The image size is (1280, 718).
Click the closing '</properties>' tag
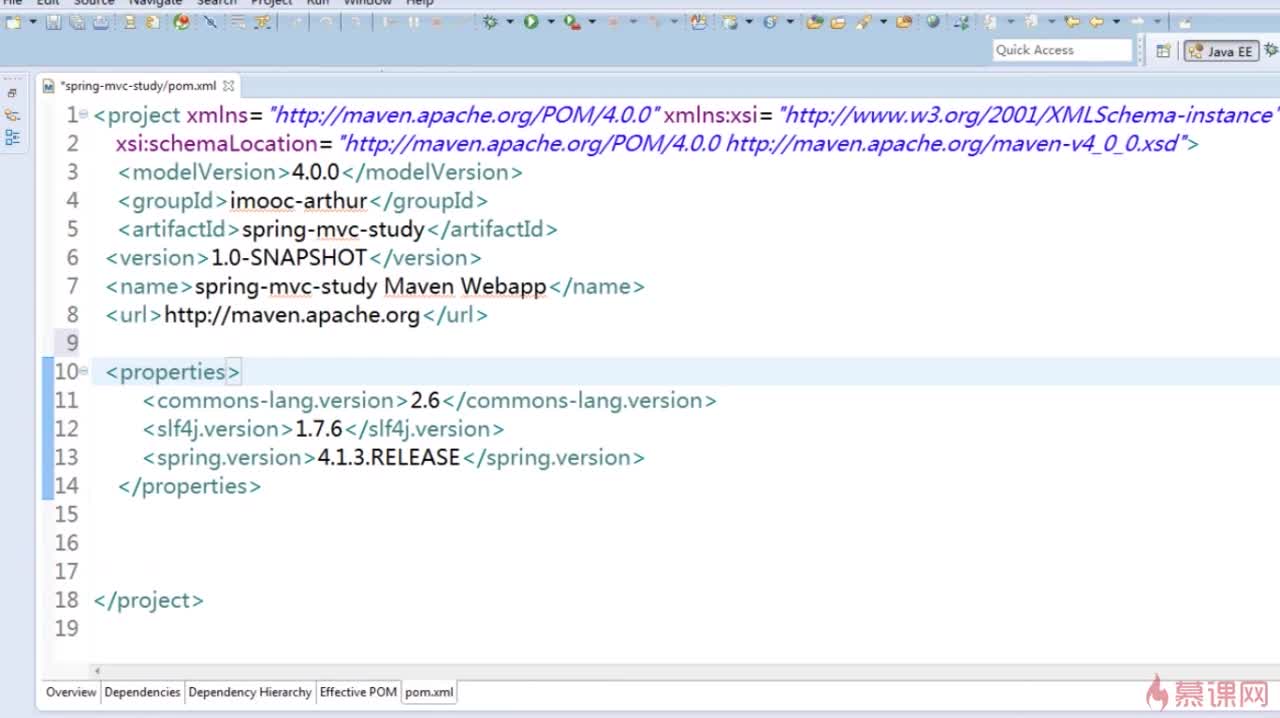[x=189, y=486]
